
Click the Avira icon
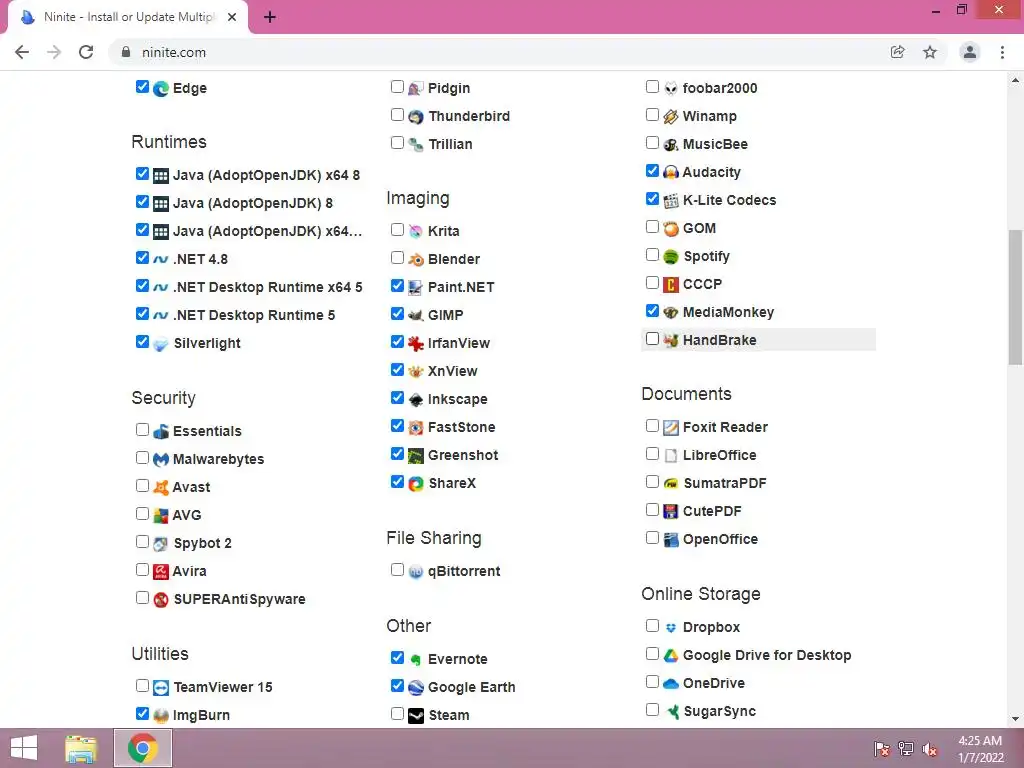tap(161, 571)
